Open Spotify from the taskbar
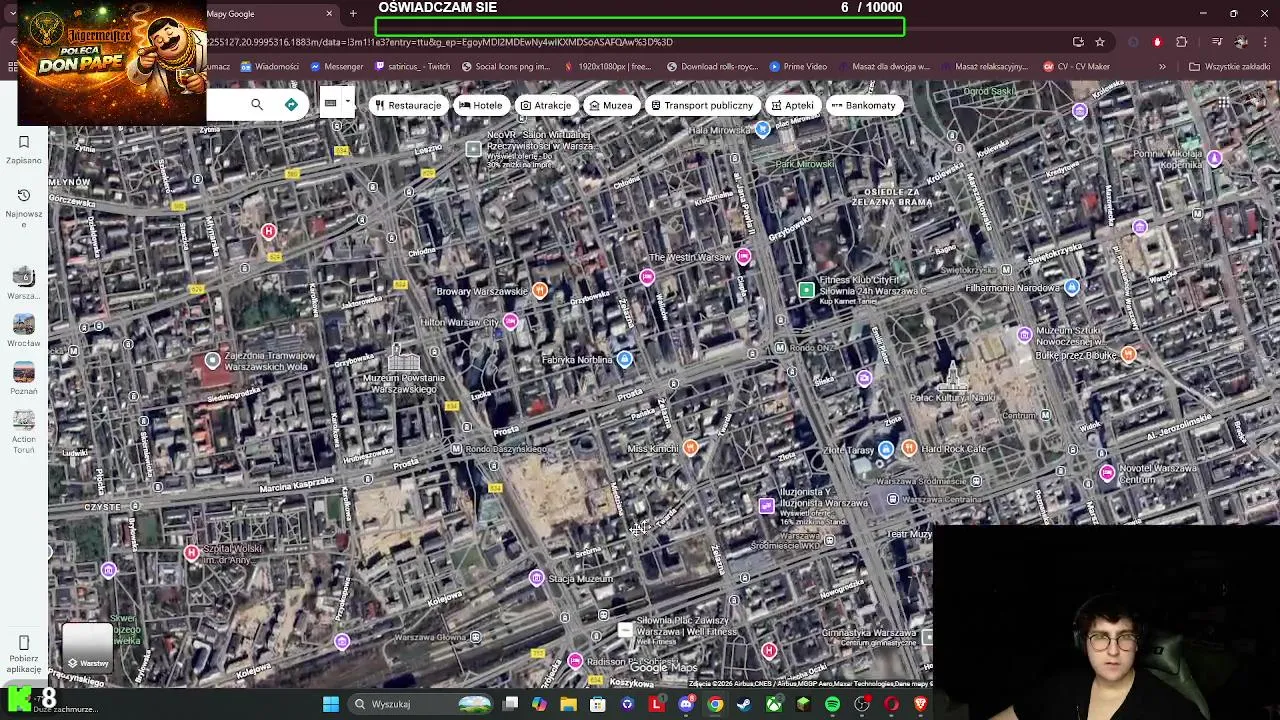 pos(833,704)
